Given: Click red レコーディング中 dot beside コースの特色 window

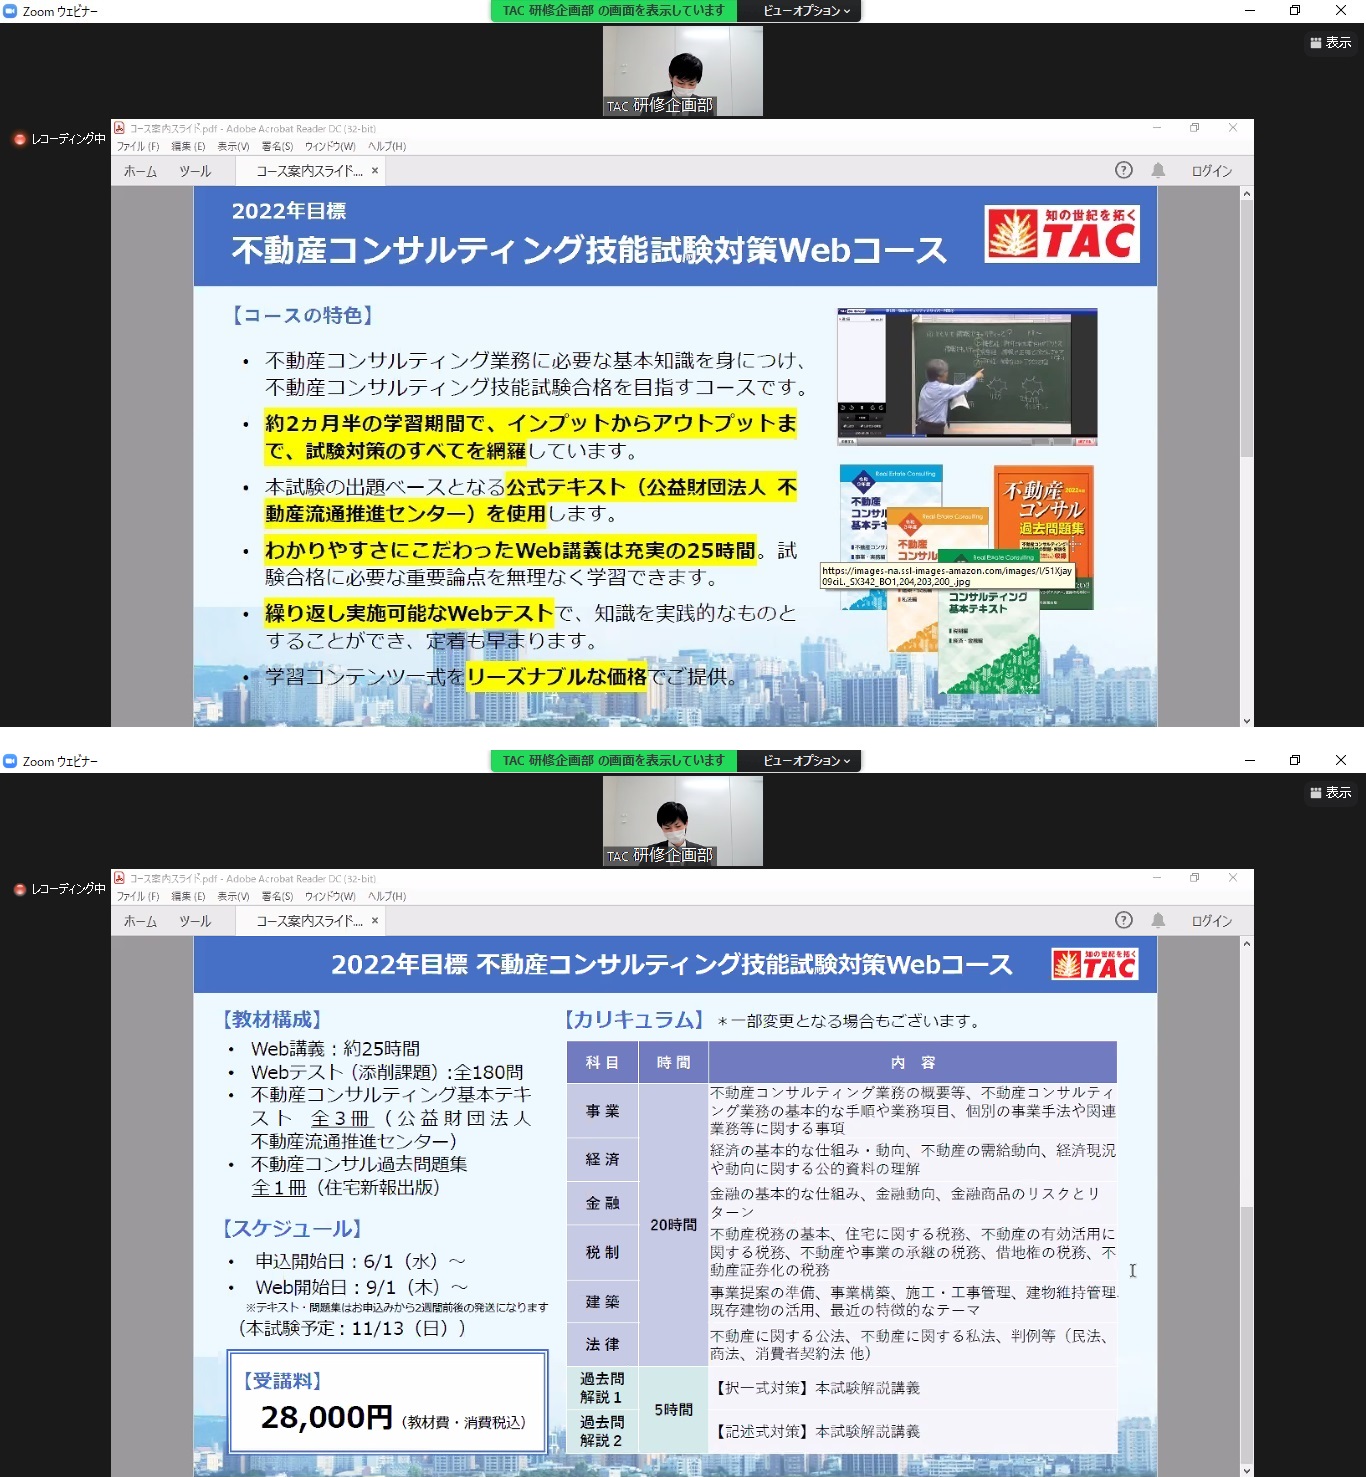Looking at the screenshot, I should pyautogui.click(x=19, y=139).
